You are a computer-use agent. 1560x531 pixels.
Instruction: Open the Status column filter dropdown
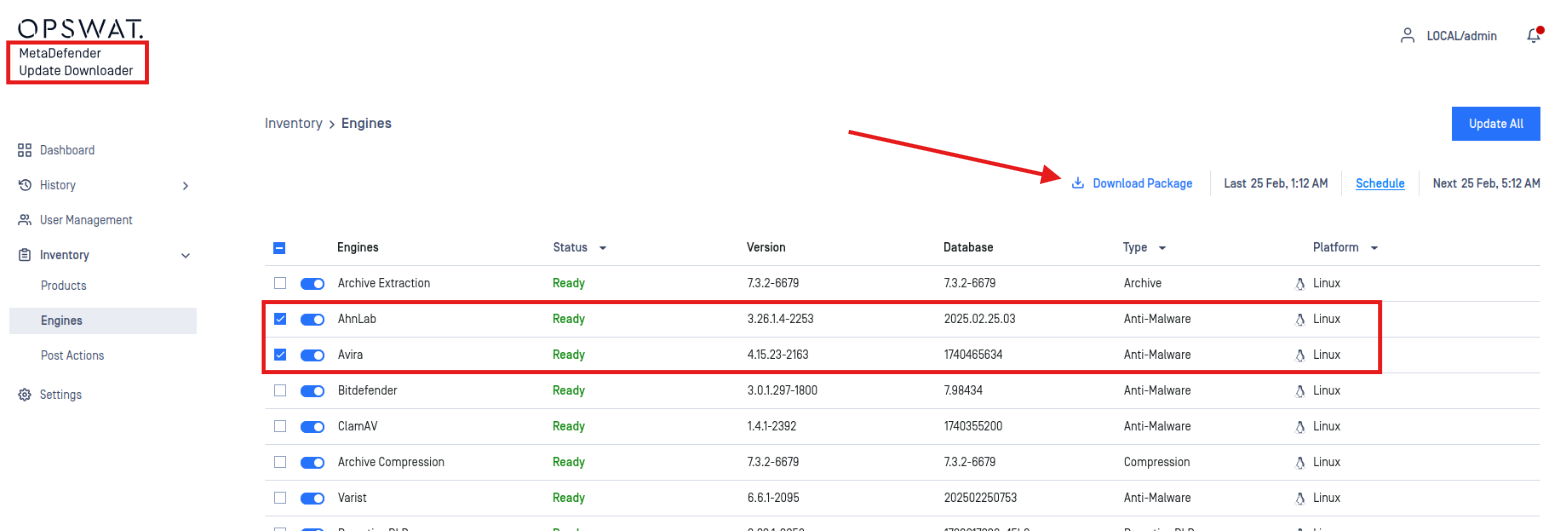[602, 248]
